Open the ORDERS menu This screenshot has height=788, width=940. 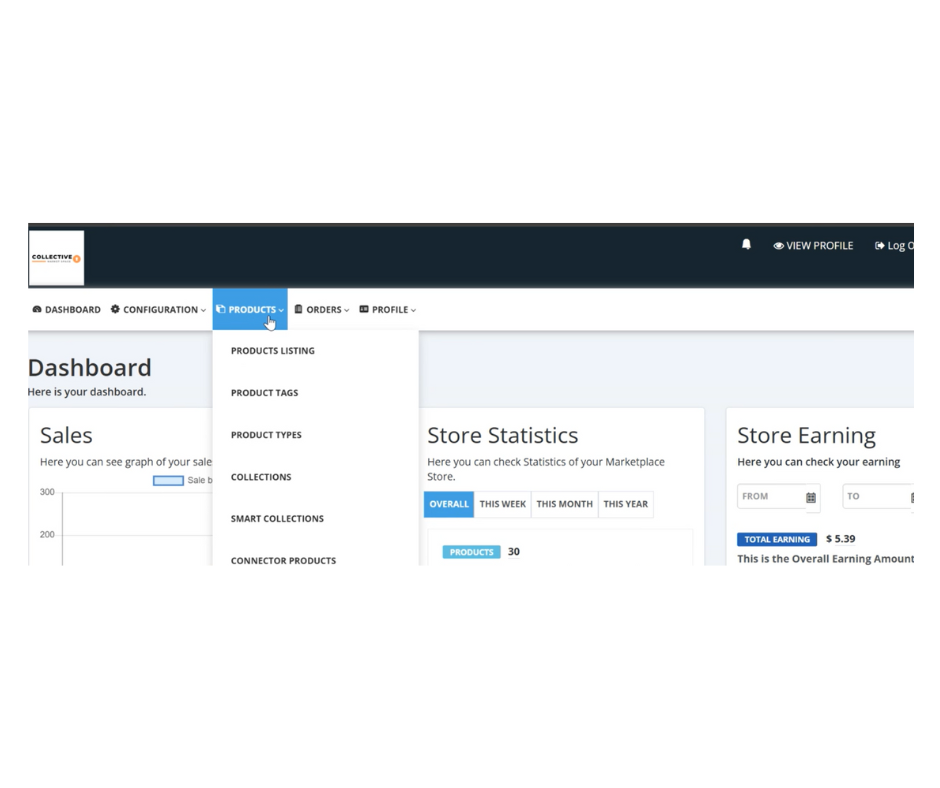pos(322,310)
